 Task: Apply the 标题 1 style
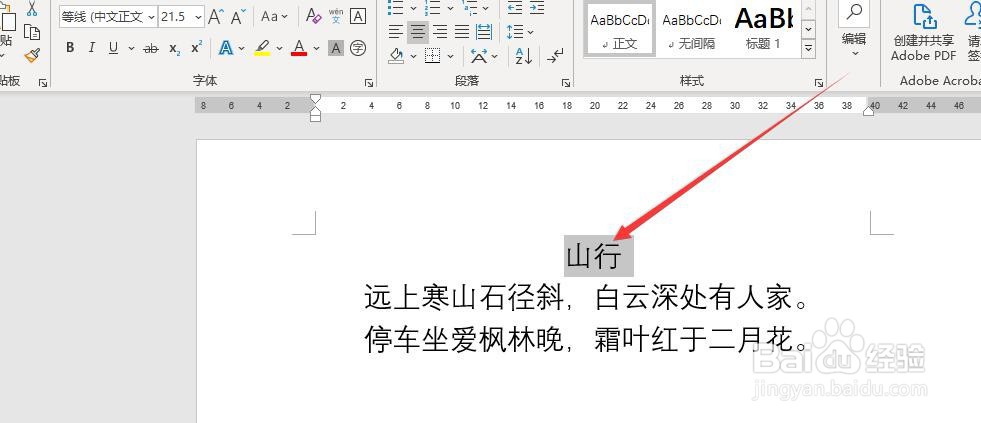(764, 29)
